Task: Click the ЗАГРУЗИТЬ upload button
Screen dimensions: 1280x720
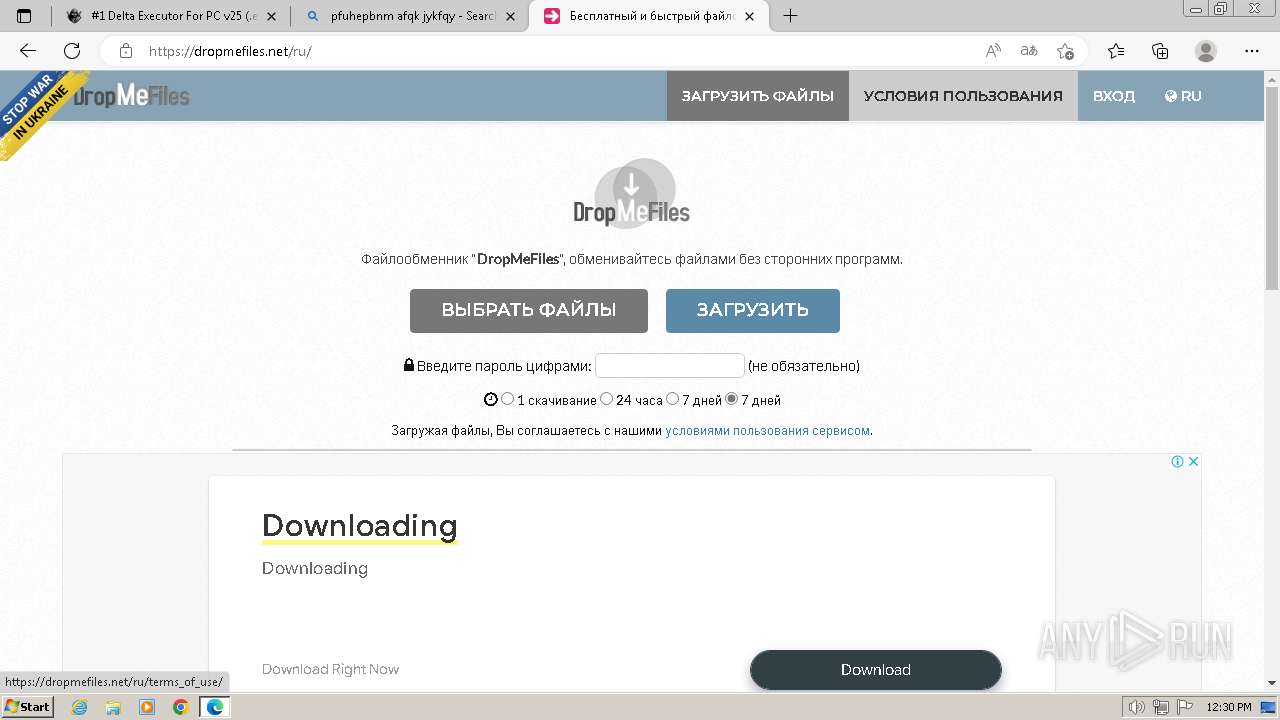Action: pos(753,310)
